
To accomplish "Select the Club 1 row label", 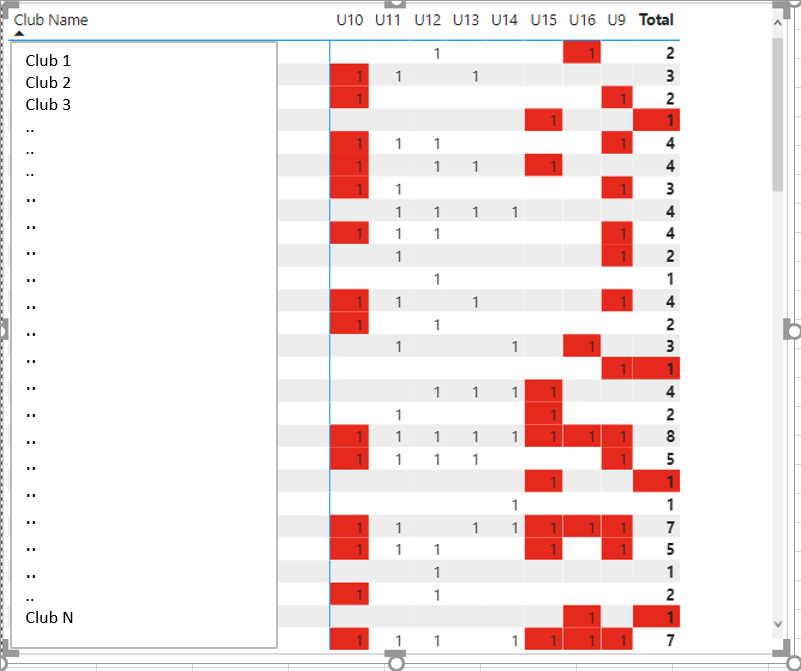I will (48, 61).
